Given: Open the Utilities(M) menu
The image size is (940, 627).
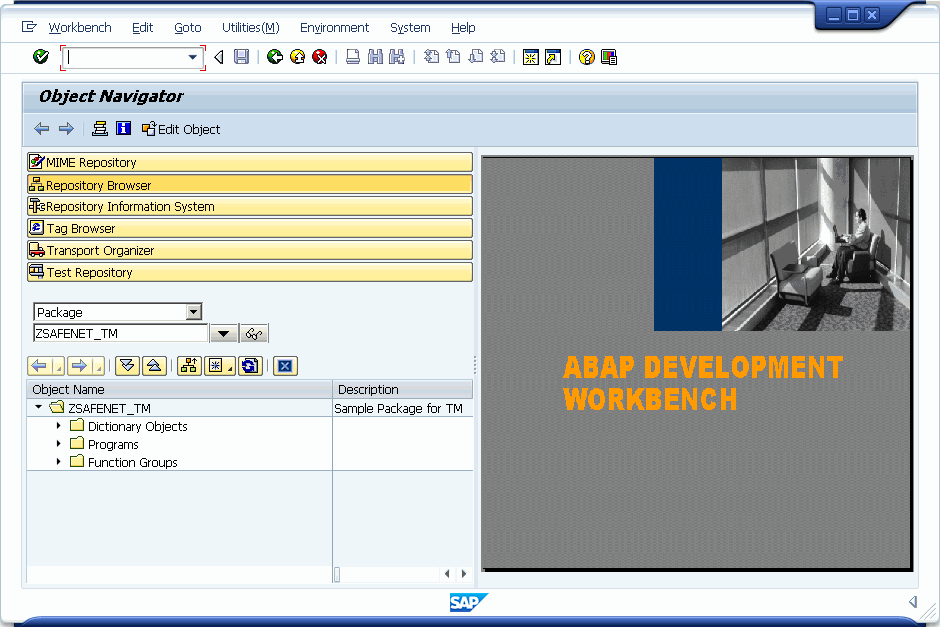Looking at the screenshot, I should click(251, 28).
